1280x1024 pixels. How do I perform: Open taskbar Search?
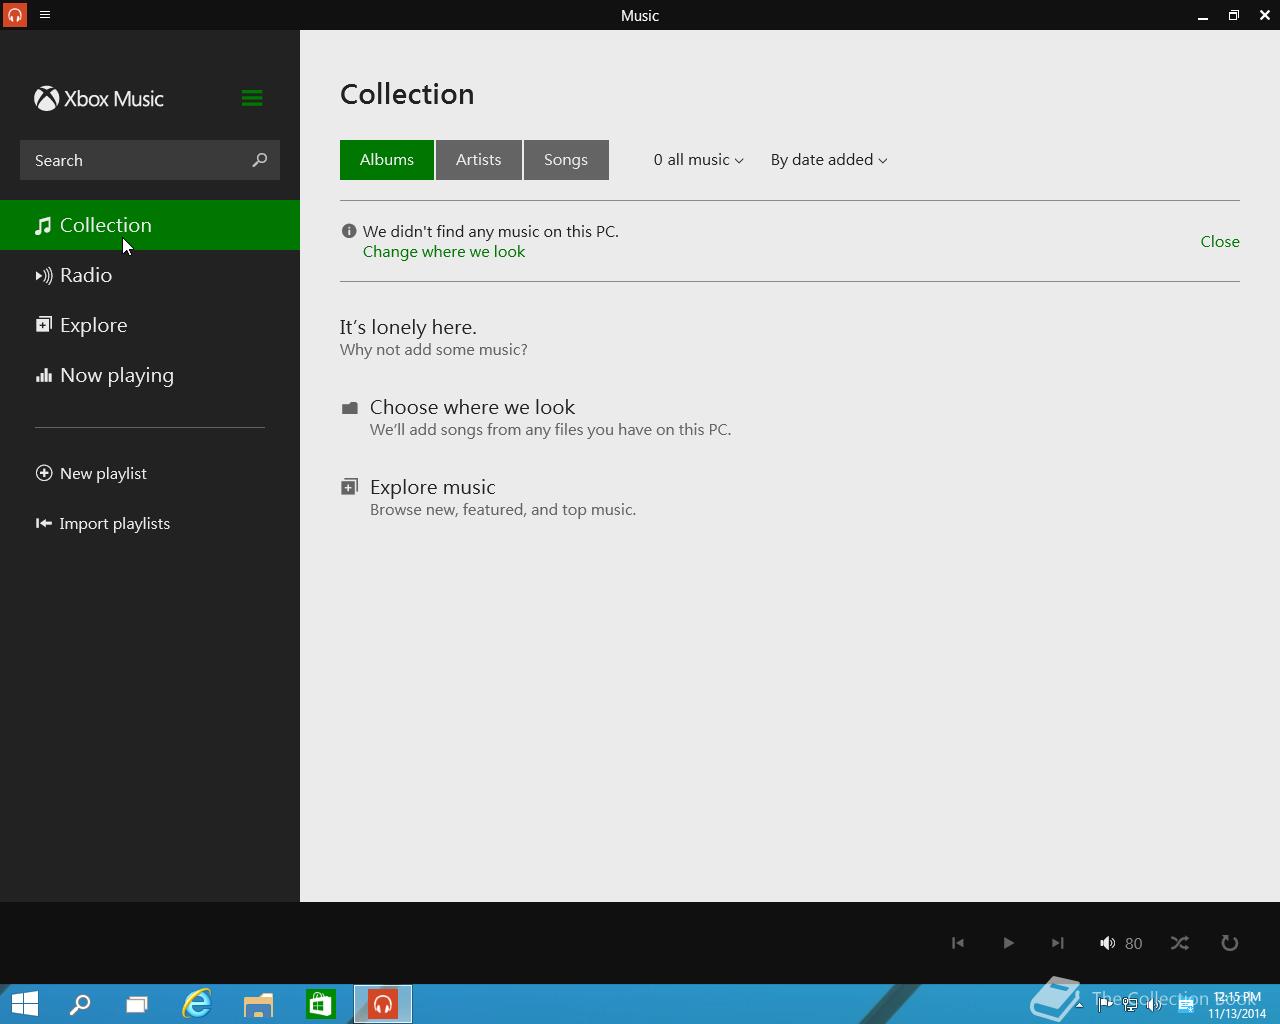pos(80,1004)
